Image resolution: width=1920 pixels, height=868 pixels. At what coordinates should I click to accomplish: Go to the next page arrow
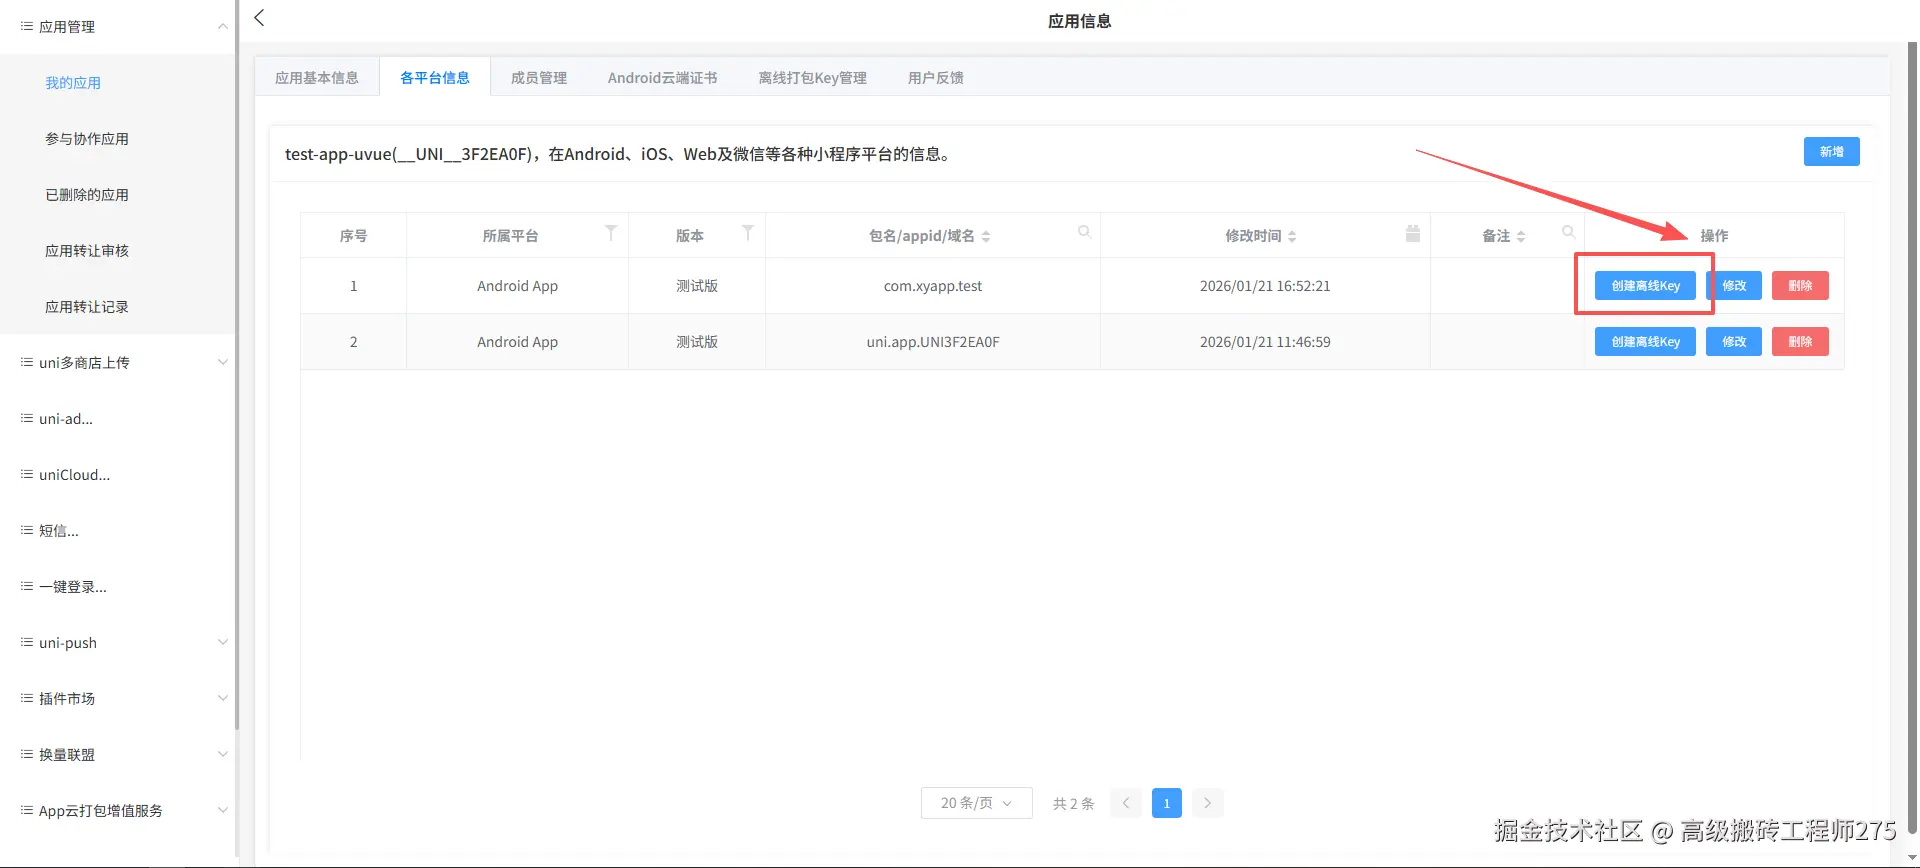coord(1208,803)
